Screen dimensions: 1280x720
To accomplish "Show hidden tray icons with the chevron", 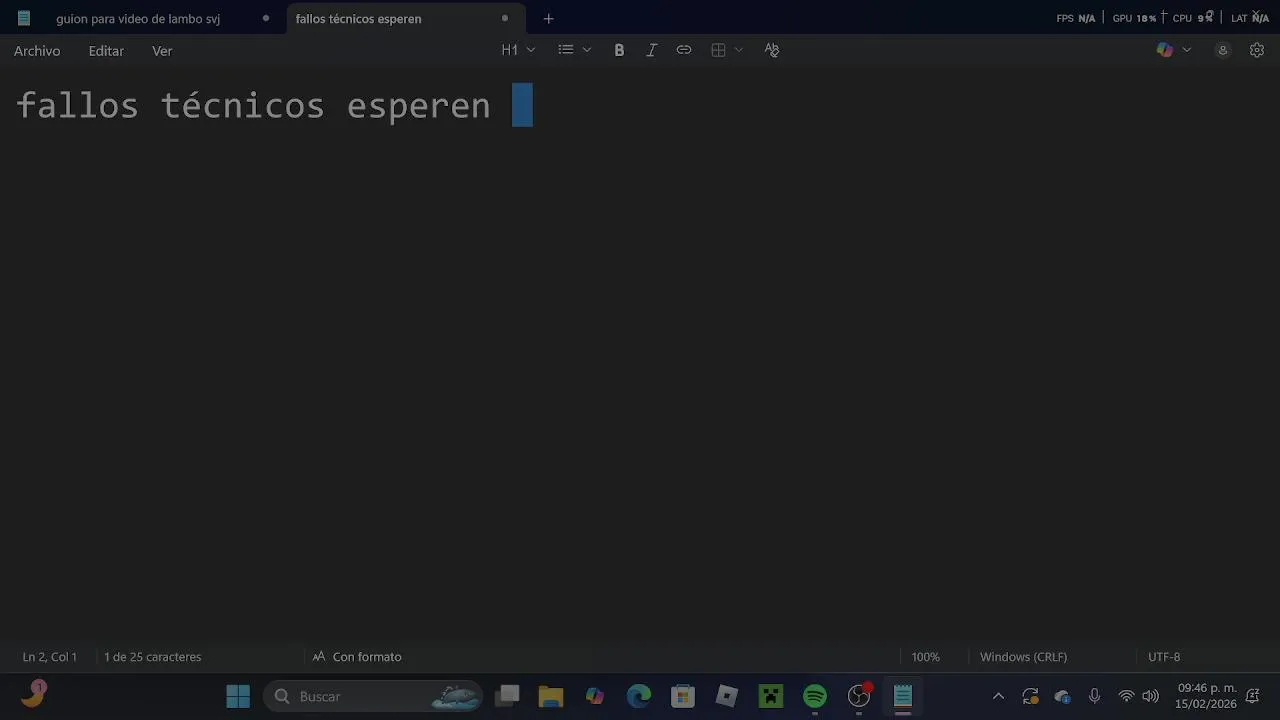I will point(998,696).
